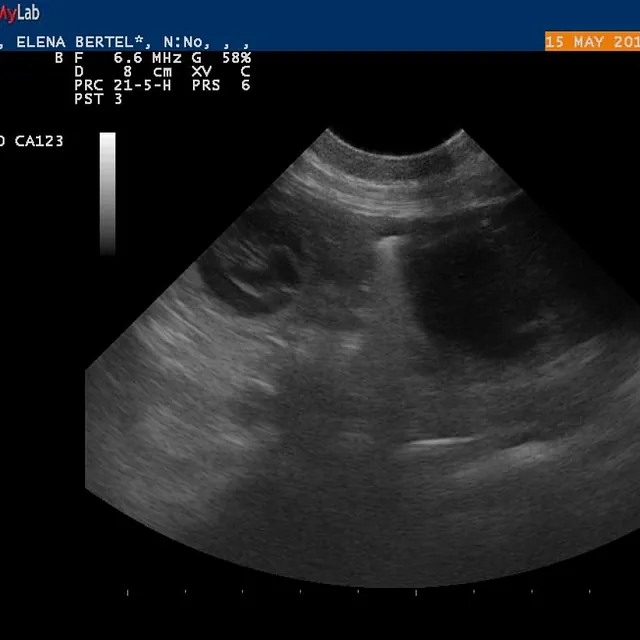Click the PRC 21-5-H setting
The width and height of the screenshot is (640, 640).
118,86
